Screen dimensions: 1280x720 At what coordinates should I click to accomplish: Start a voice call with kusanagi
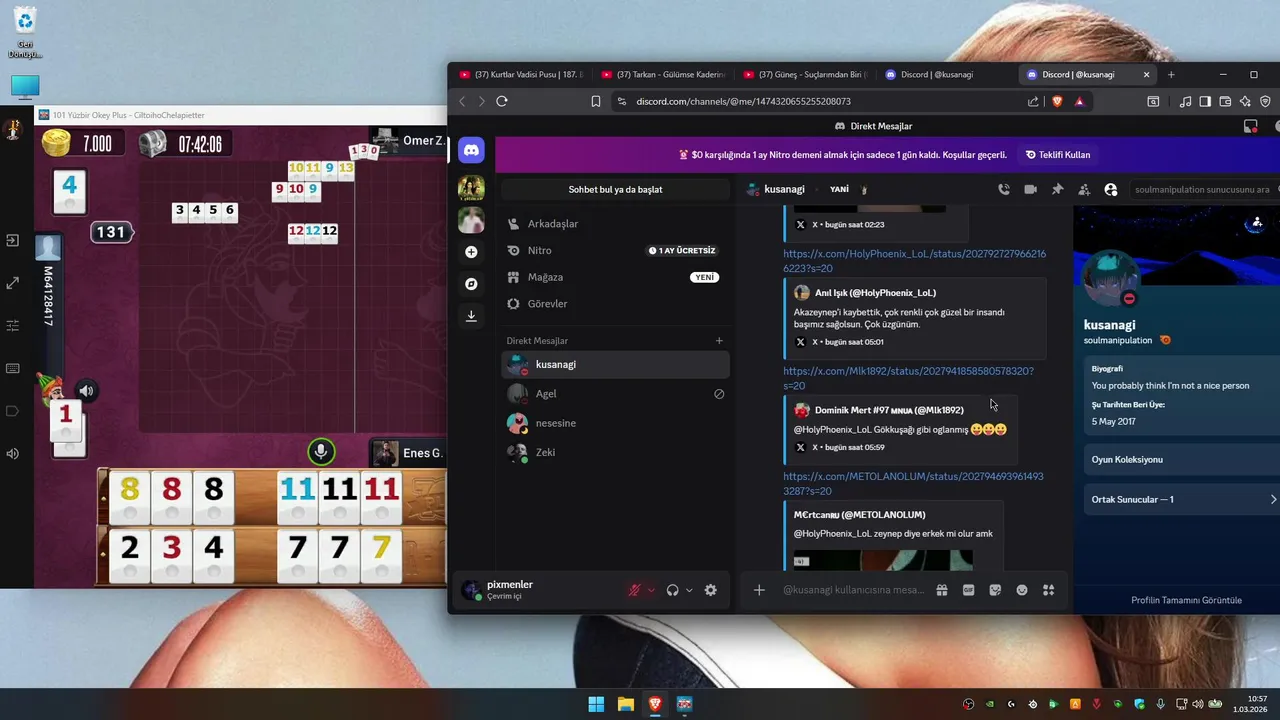coord(1004,189)
